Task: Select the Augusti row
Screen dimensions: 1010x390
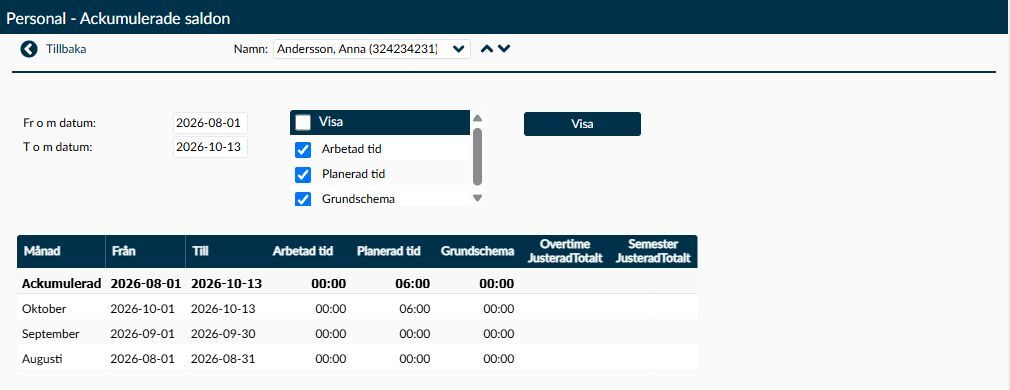Action: (x=357, y=359)
